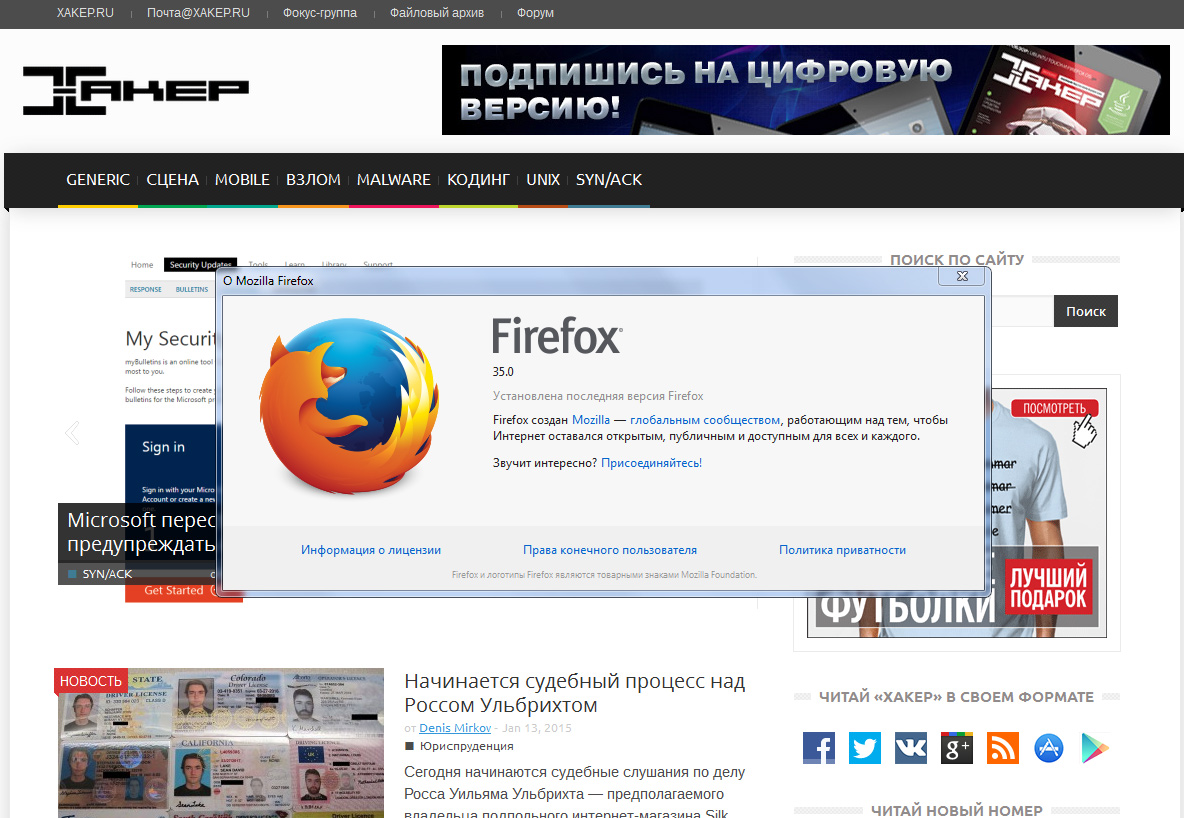Click the глобальным сообществом link

pyautogui.click(x=705, y=420)
